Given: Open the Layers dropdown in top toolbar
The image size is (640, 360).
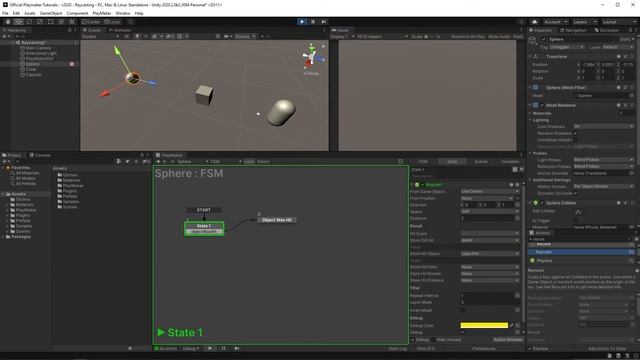Looking at the screenshot, I should click(x=584, y=22).
